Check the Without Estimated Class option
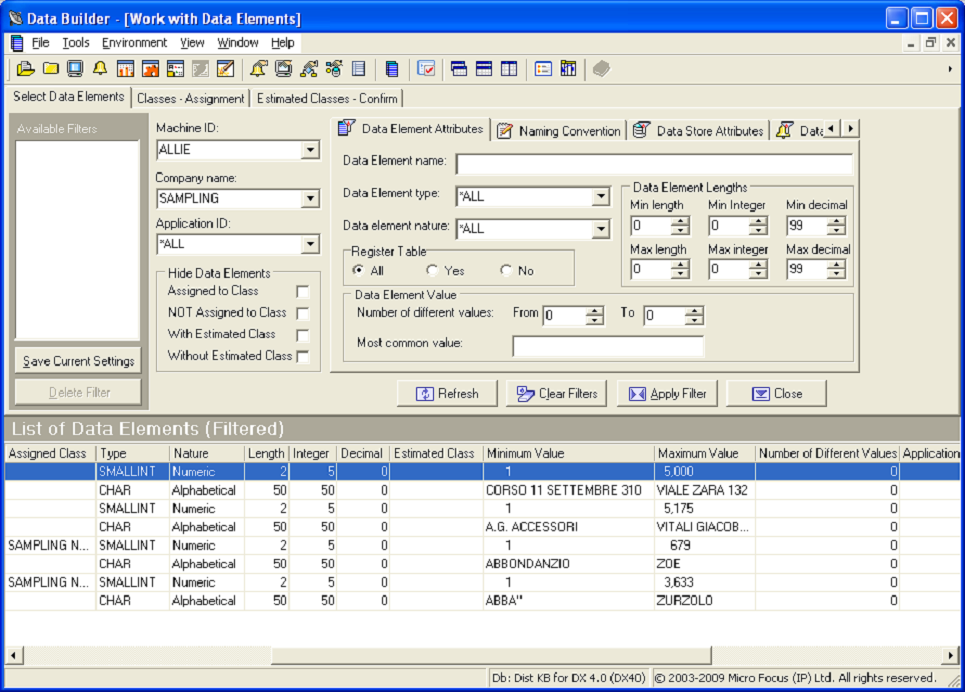The height and width of the screenshot is (693, 966). click(x=303, y=356)
